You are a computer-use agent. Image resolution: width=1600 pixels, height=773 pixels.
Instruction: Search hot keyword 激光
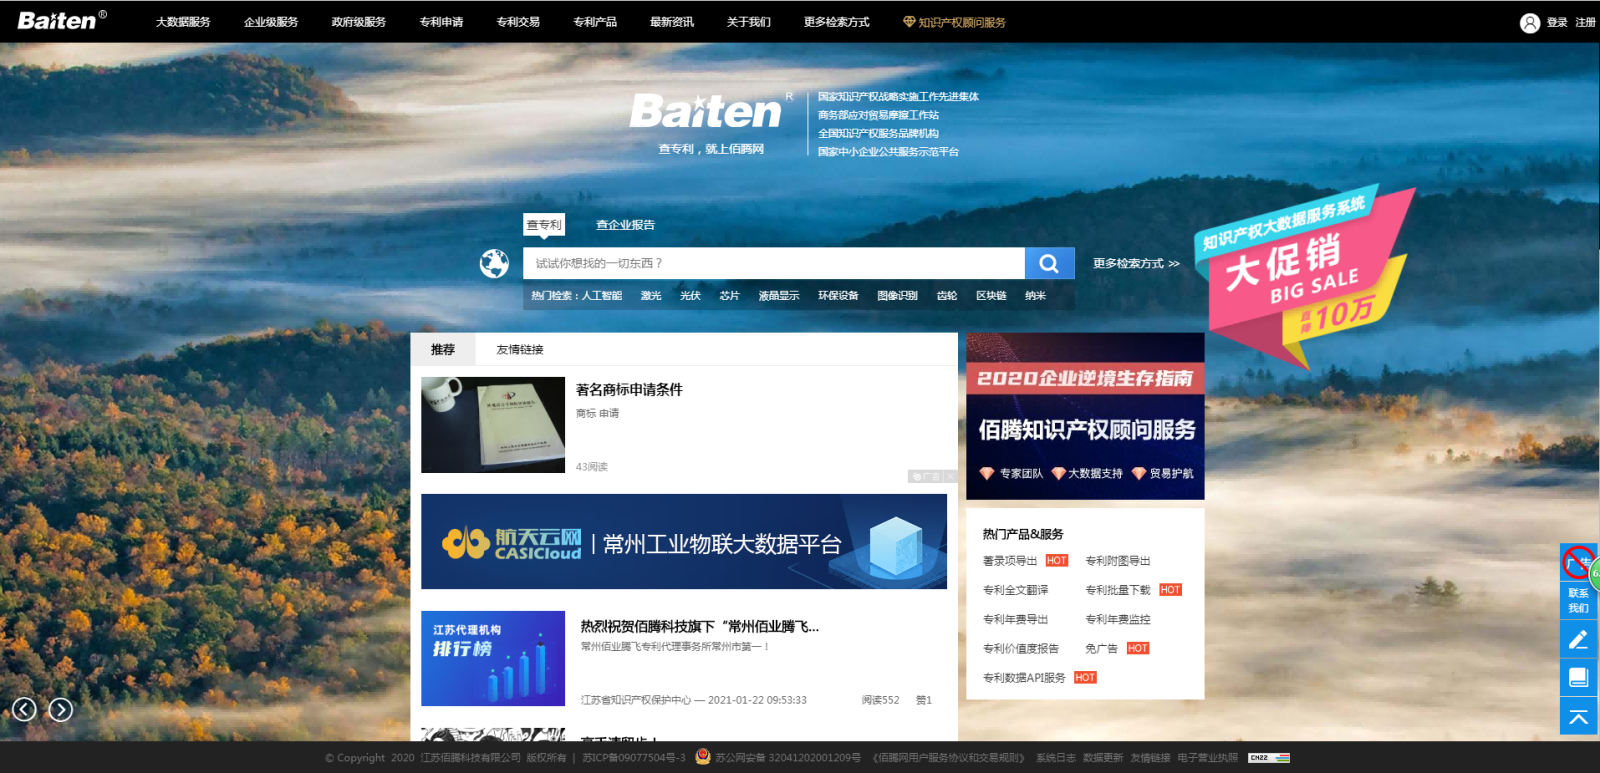pyautogui.click(x=651, y=296)
